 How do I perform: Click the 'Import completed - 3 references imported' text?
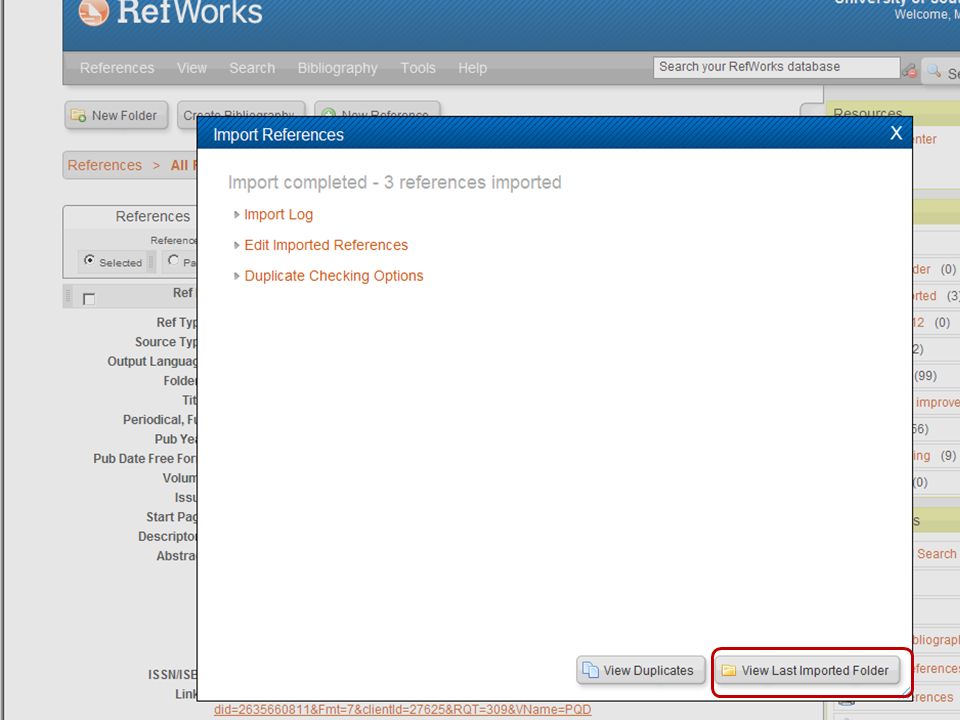pos(395,182)
